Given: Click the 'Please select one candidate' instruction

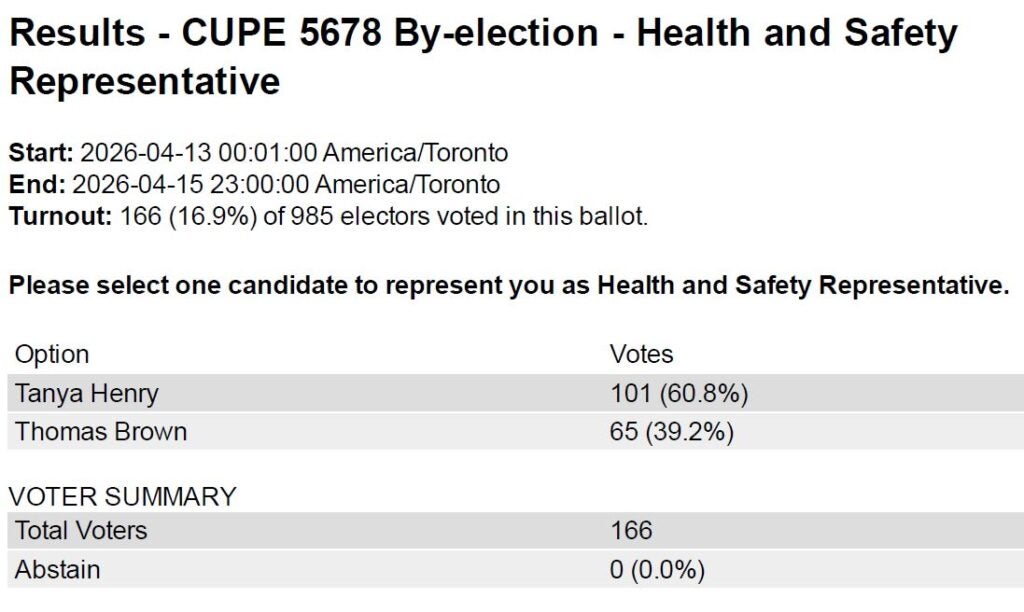Looking at the screenshot, I should click(509, 286).
